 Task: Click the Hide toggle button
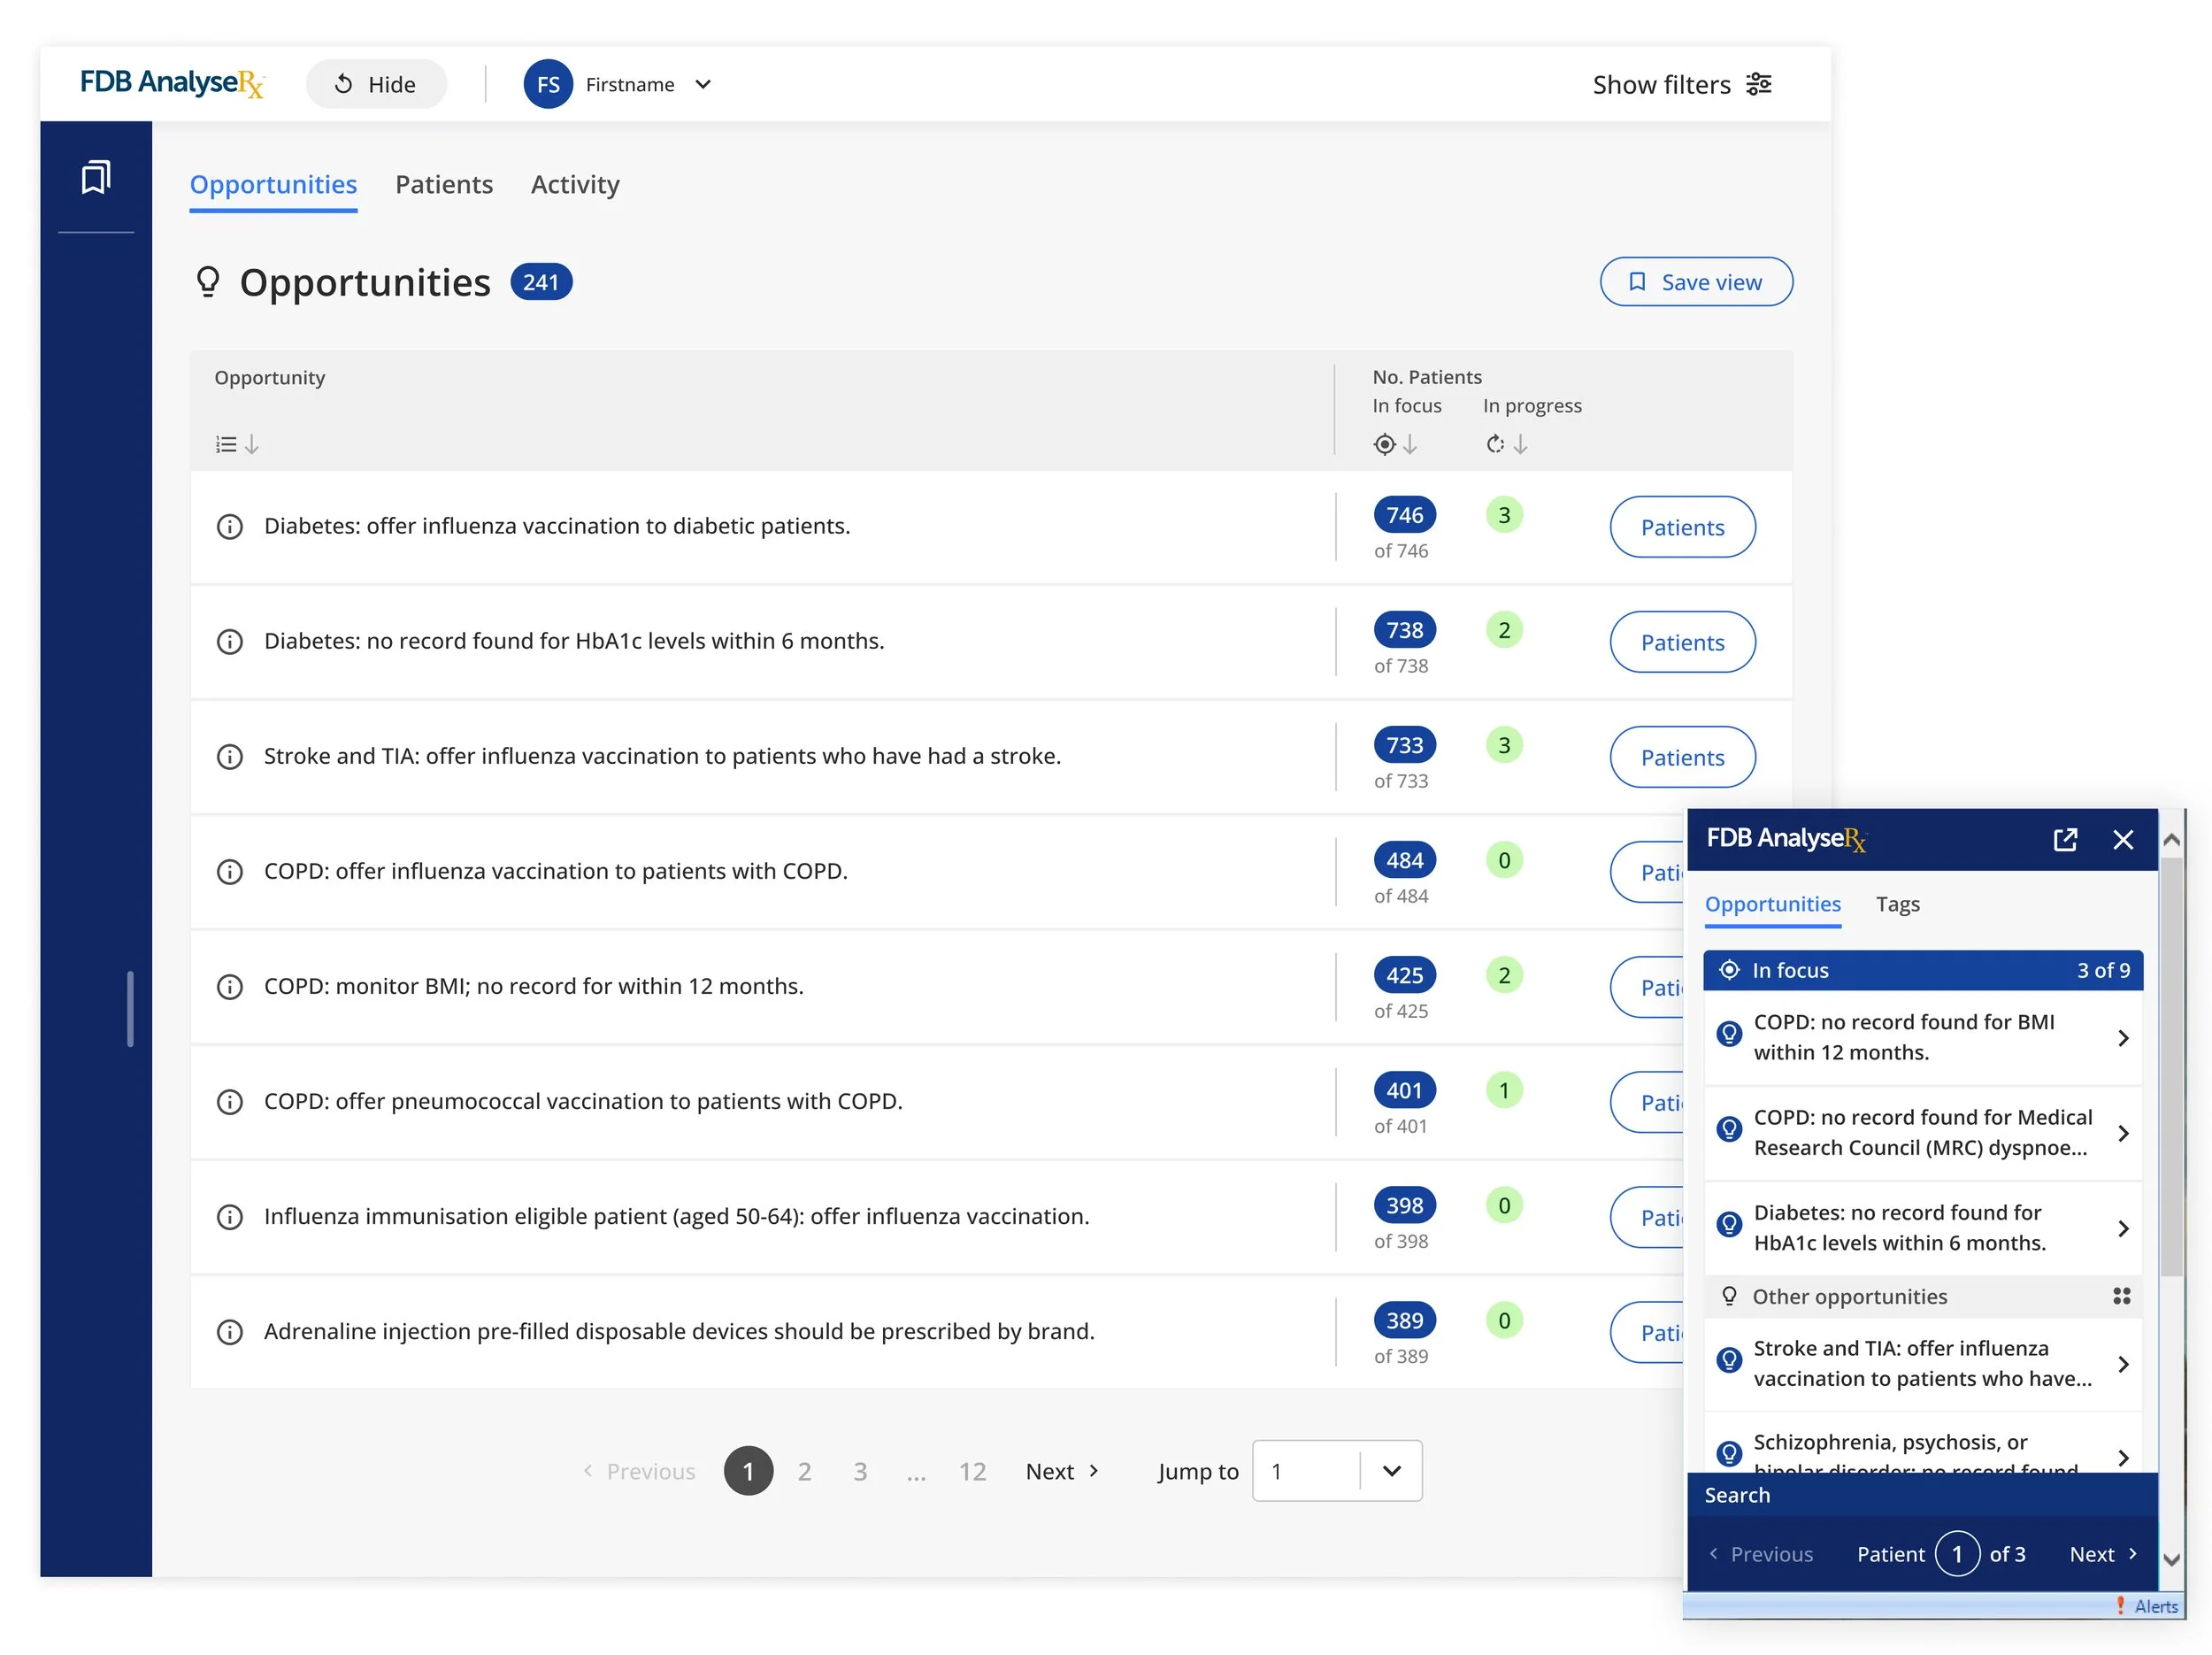point(375,84)
